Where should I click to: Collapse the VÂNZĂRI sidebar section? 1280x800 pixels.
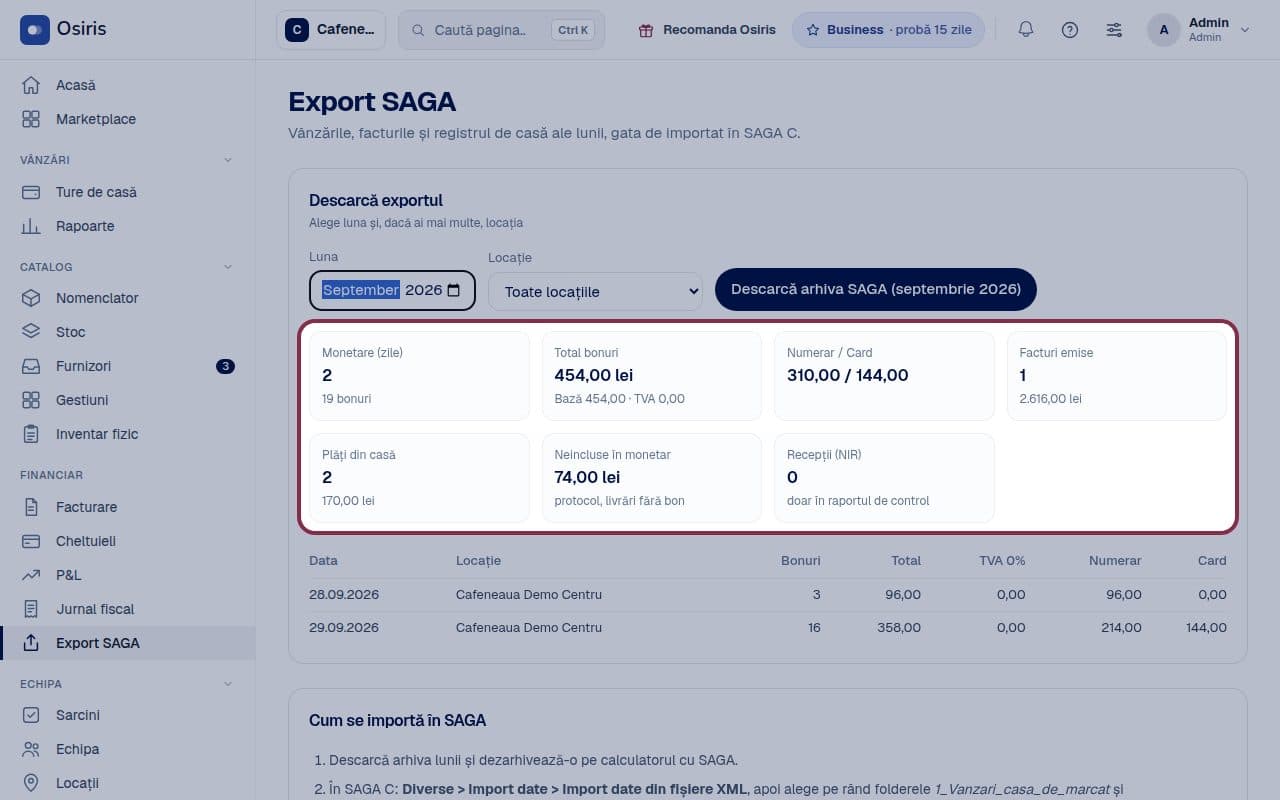click(227, 160)
